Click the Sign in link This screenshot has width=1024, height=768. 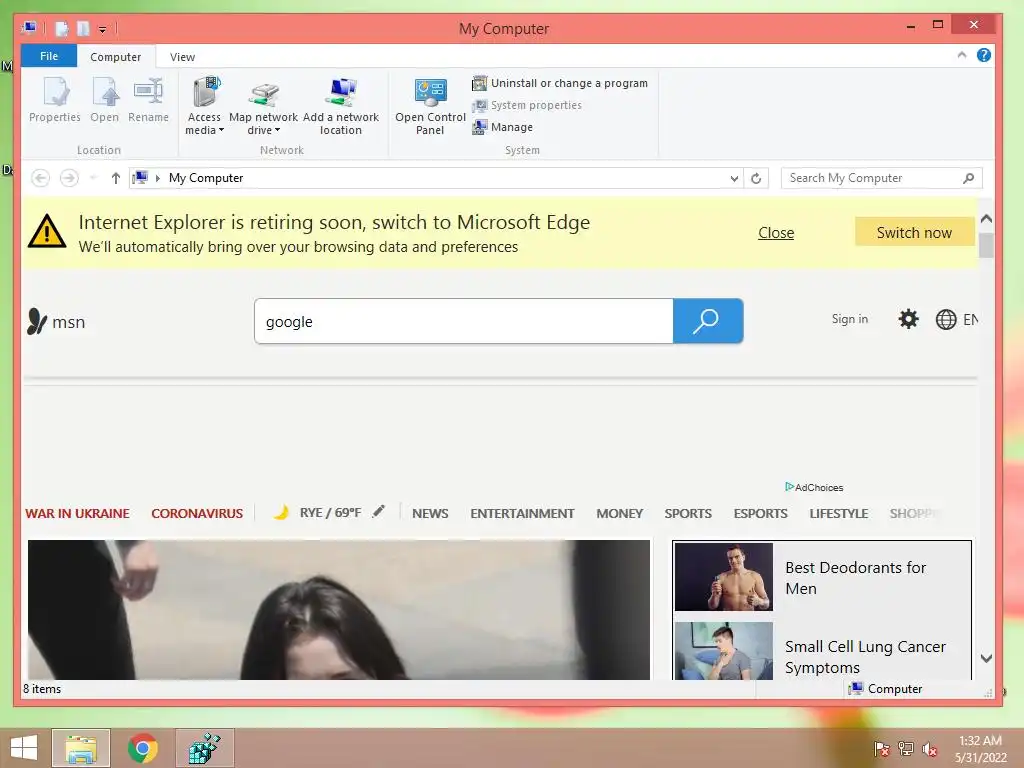pyautogui.click(x=850, y=319)
